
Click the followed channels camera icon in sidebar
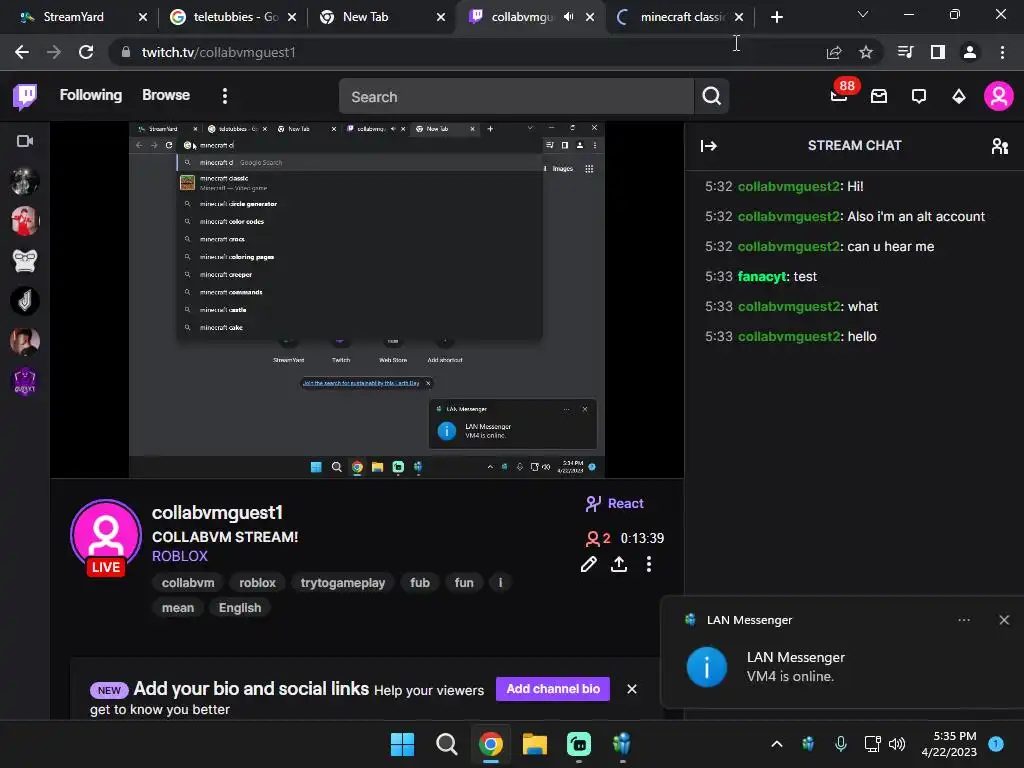click(25, 141)
